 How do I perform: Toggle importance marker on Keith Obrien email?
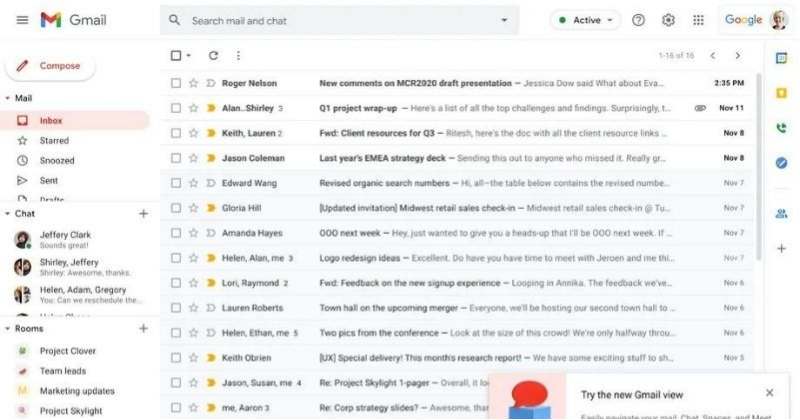tap(211, 358)
